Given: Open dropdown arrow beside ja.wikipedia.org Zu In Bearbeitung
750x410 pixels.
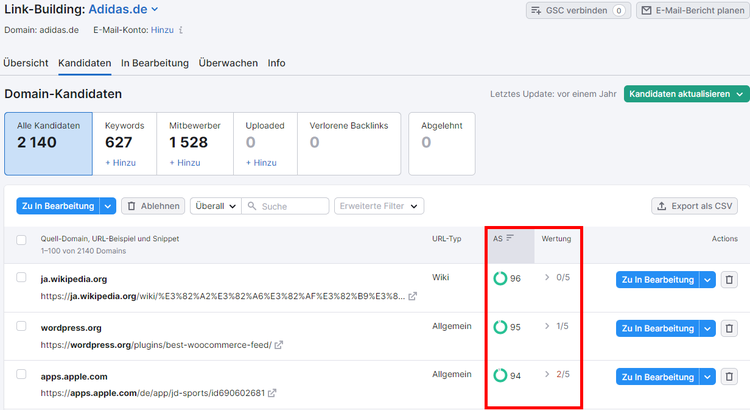Looking at the screenshot, I should tap(707, 280).
